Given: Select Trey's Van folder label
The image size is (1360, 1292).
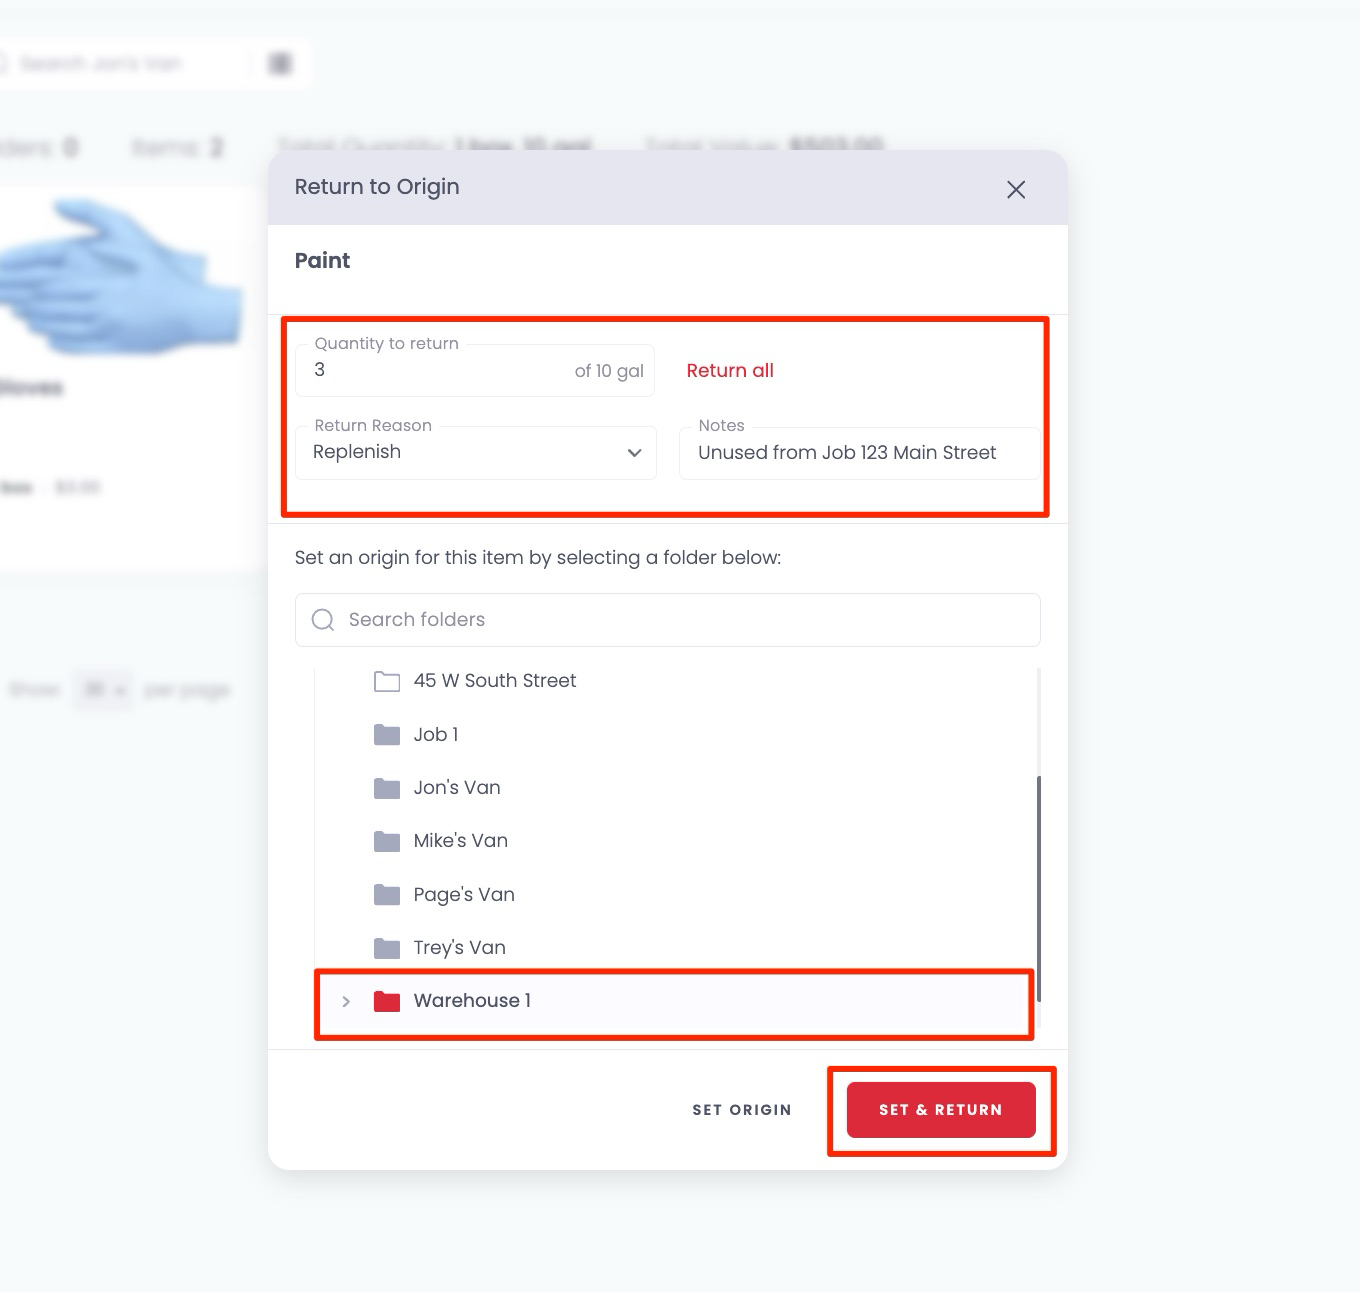Looking at the screenshot, I should pyautogui.click(x=460, y=948).
